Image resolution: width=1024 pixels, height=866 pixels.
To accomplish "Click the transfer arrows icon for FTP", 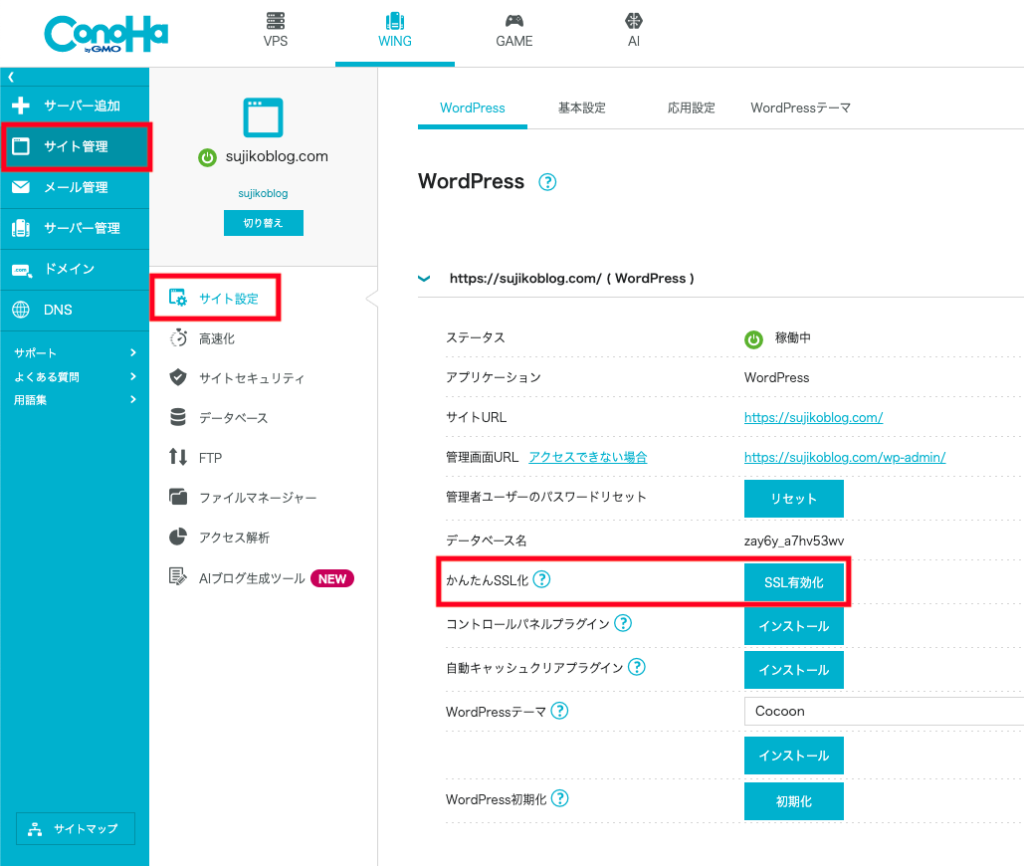I will tap(178, 457).
